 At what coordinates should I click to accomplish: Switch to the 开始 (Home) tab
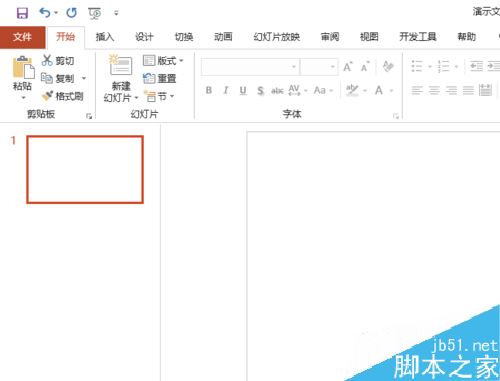click(65, 37)
